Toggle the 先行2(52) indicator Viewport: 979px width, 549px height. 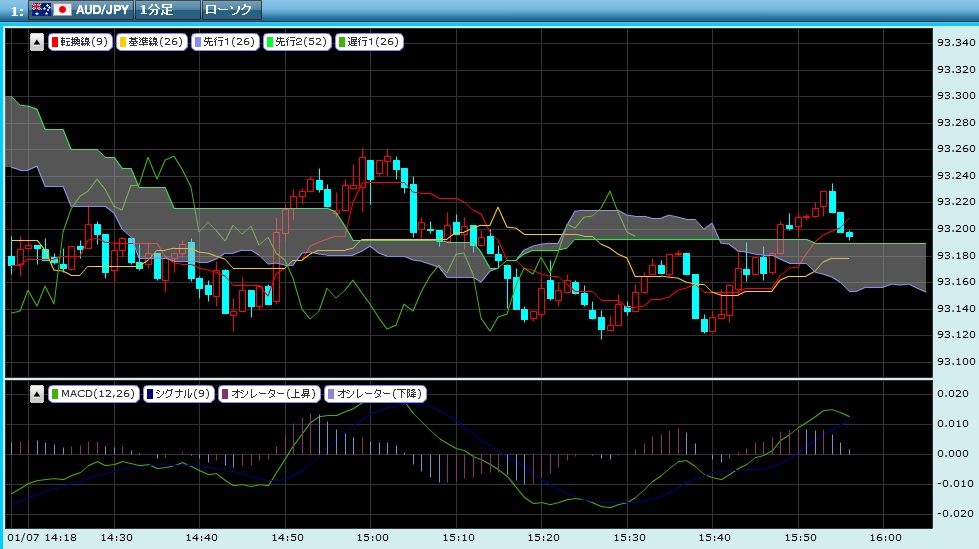point(297,42)
